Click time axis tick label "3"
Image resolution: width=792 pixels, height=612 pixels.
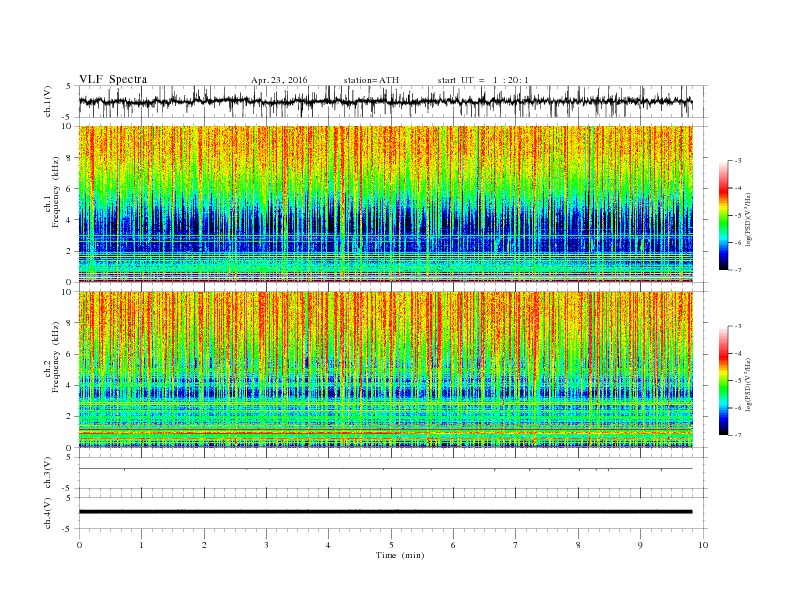coord(266,545)
